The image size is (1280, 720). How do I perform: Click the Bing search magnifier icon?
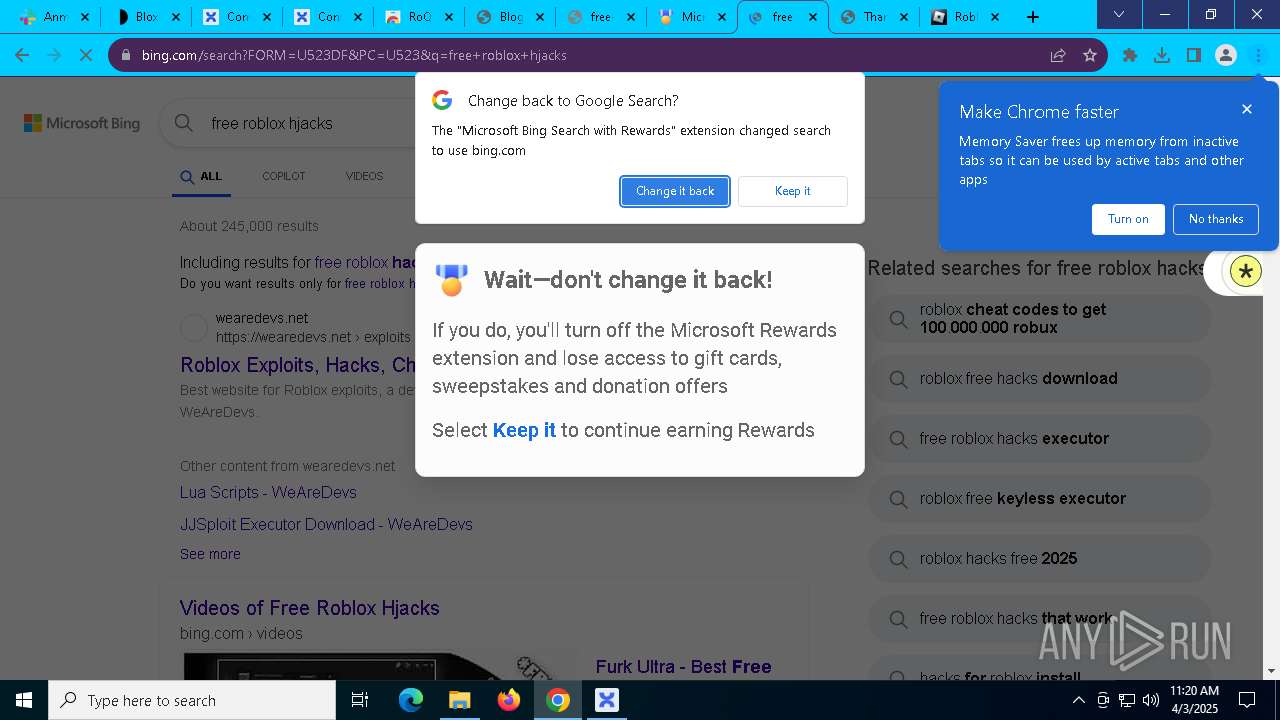coord(184,123)
